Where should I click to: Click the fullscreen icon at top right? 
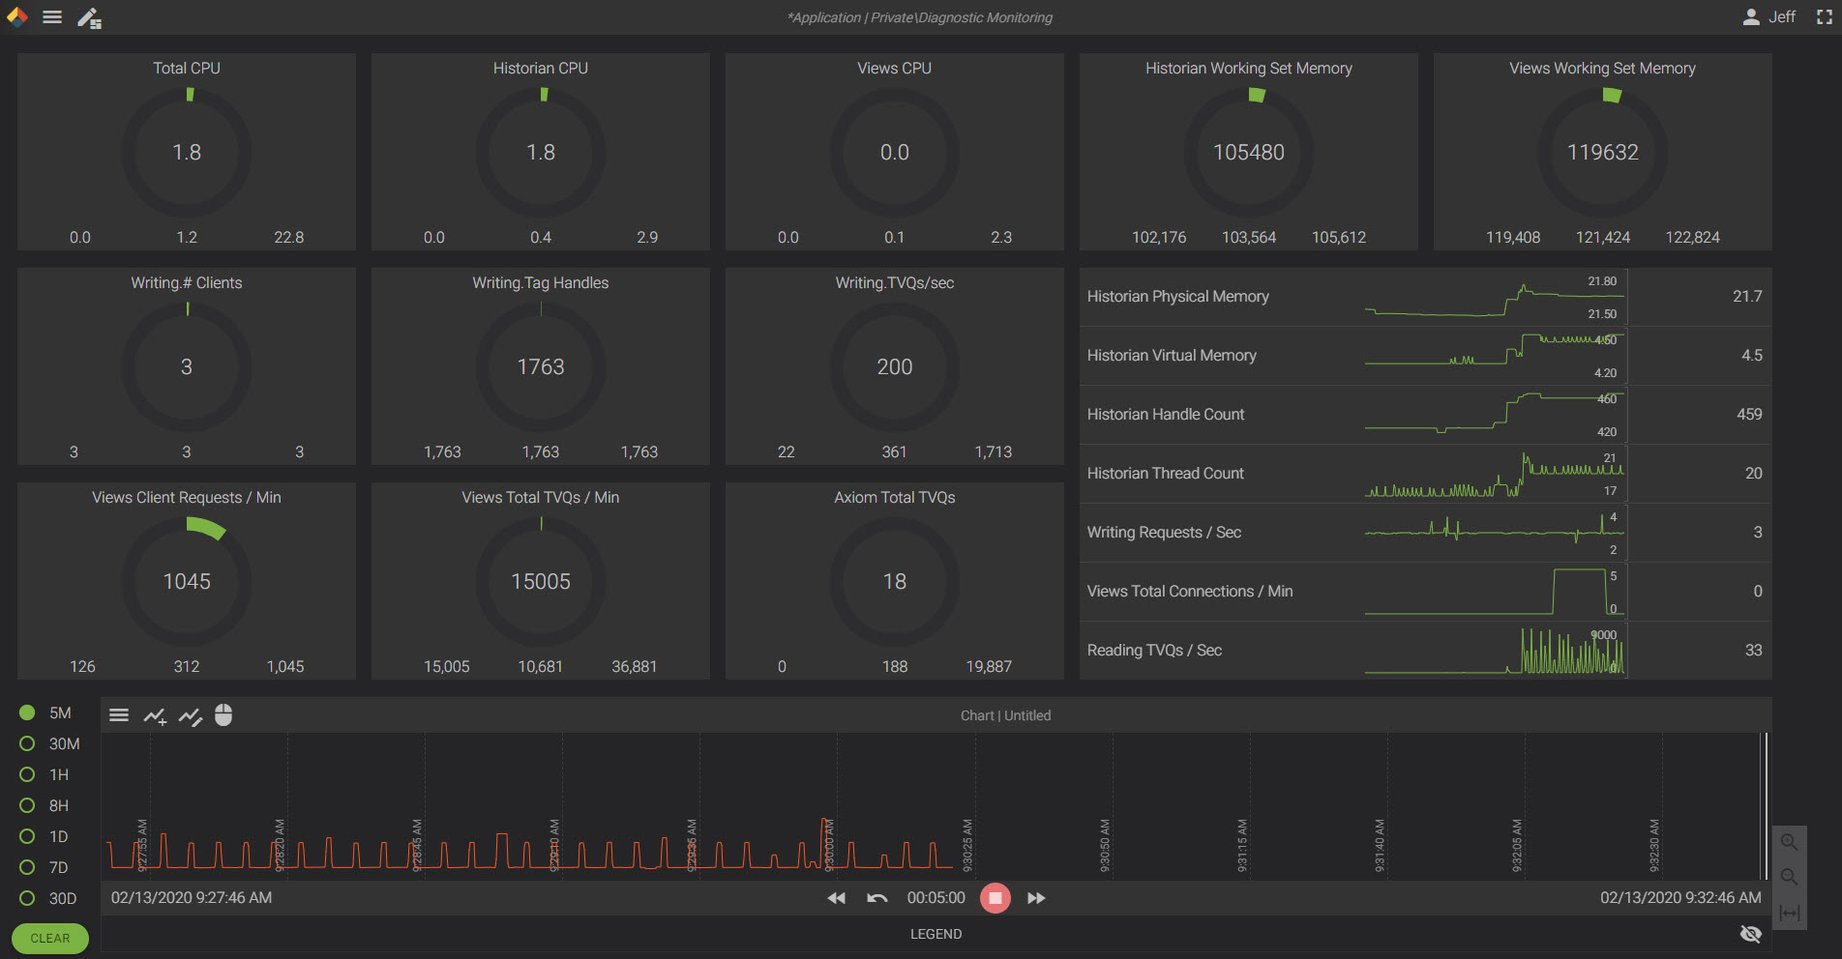tap(1824, 16)
